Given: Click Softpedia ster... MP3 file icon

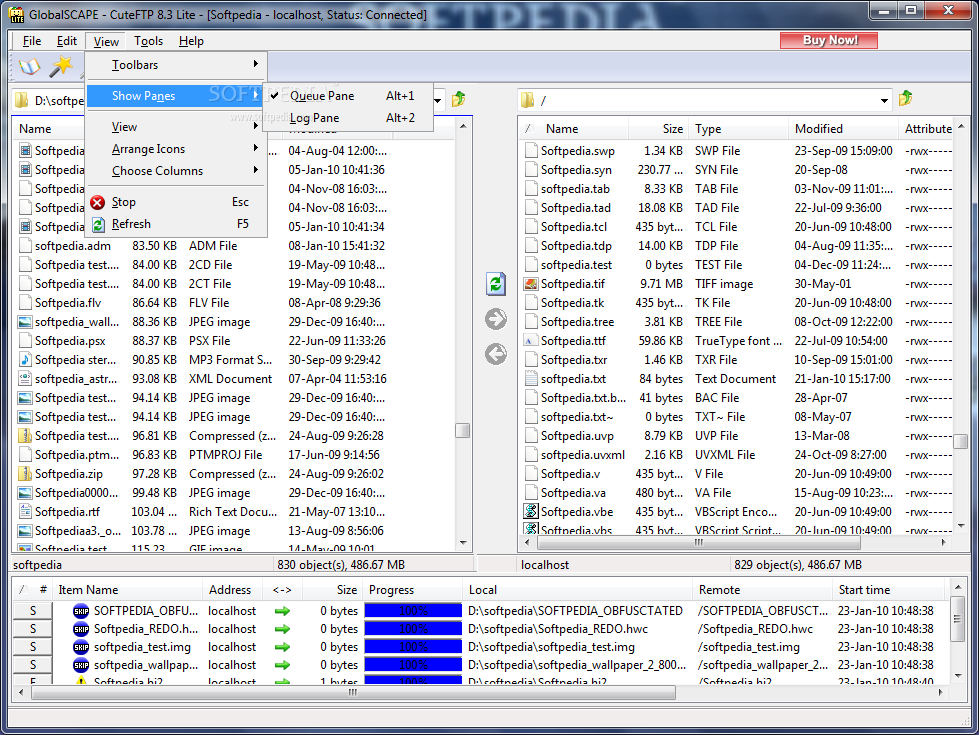Looking at the screenshot, I should (25, 360).
